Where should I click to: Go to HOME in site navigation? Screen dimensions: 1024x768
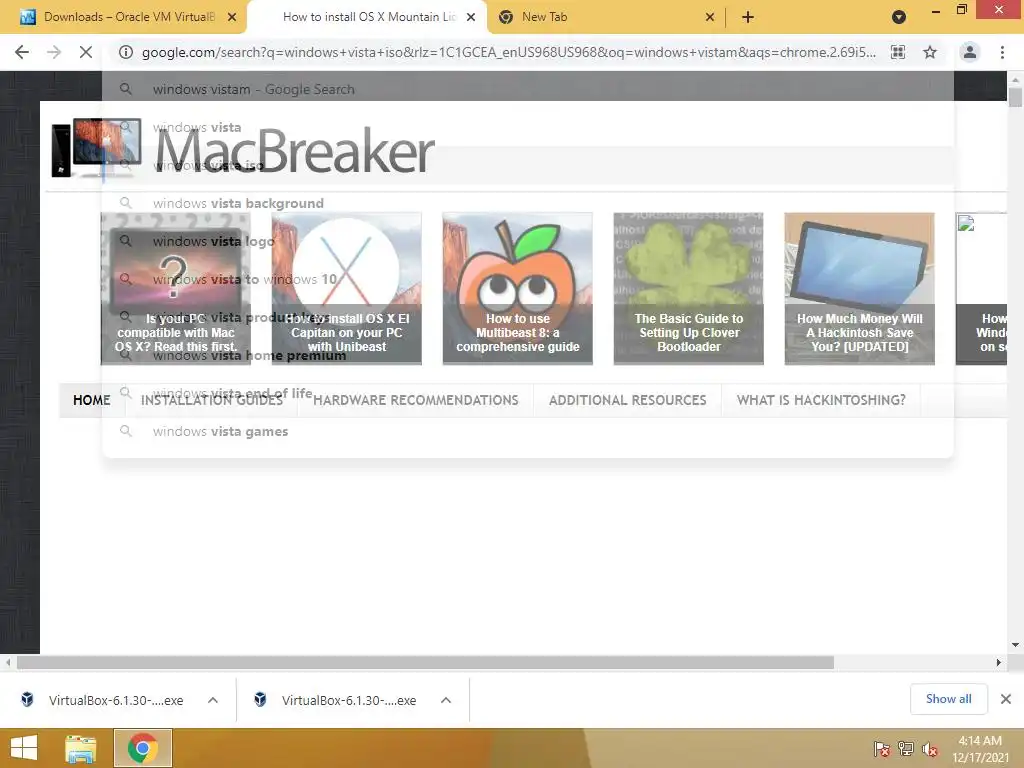(91, 400)
